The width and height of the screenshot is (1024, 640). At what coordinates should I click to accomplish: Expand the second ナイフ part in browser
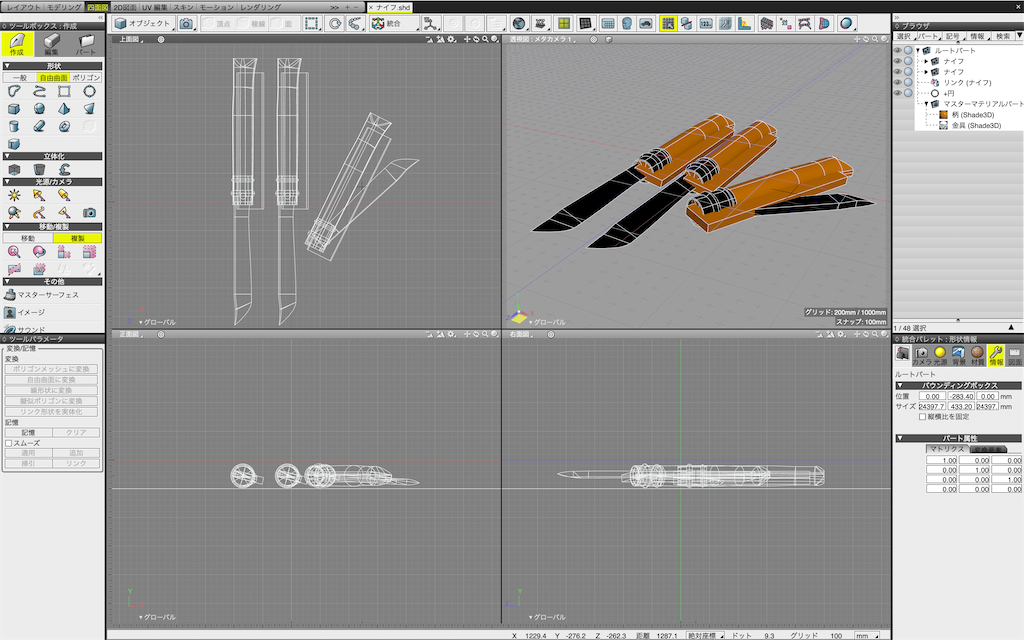click(926, 72)
